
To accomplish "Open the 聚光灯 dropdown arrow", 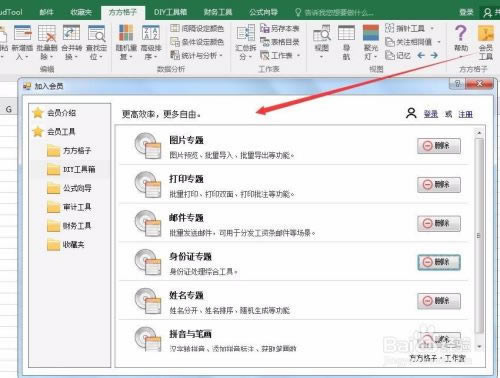I will pyautogui.click(x=375, y=57).
